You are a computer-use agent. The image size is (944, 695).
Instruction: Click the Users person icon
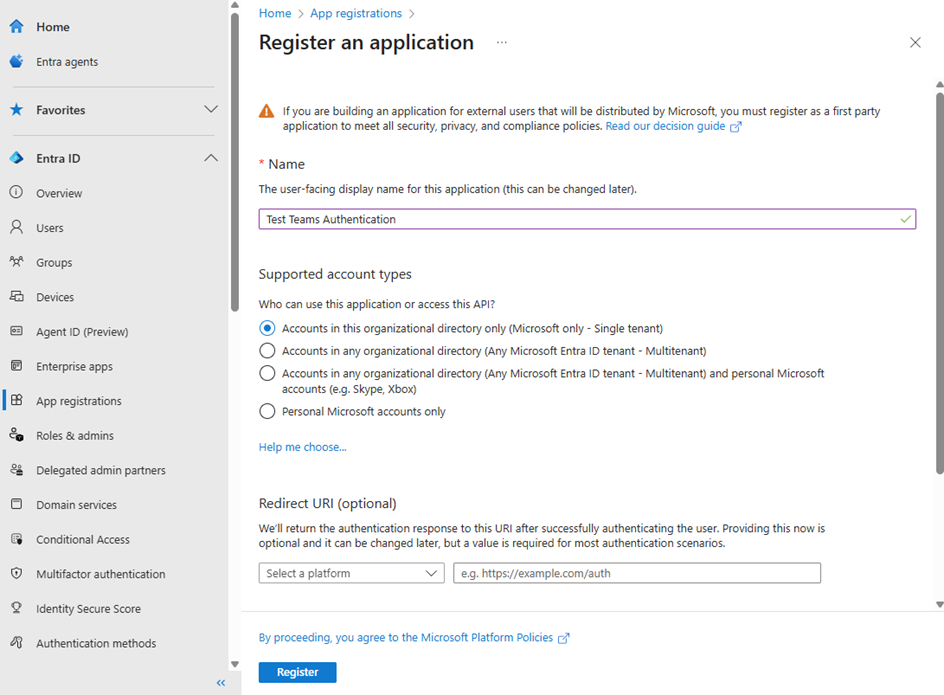tap(16, 228)
